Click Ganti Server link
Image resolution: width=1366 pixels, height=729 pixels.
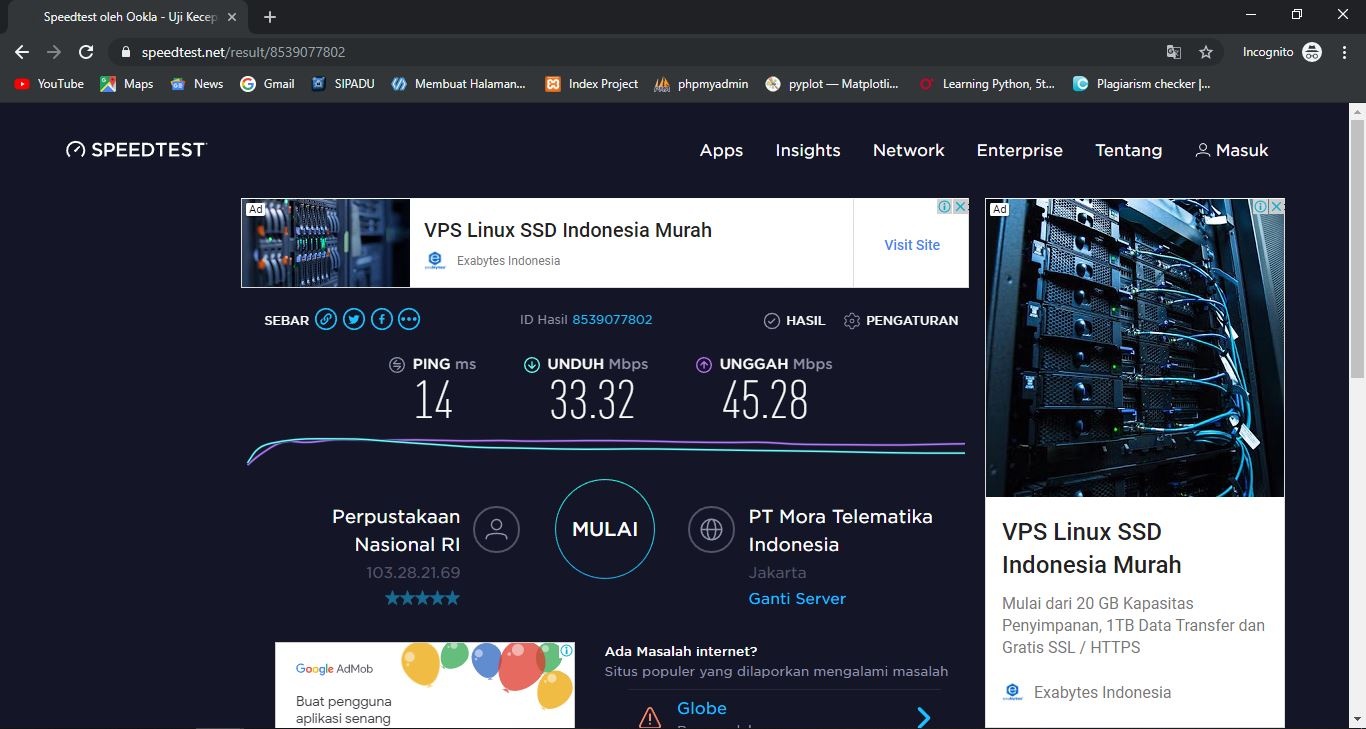pyautogui.click(x=797, y=599)
